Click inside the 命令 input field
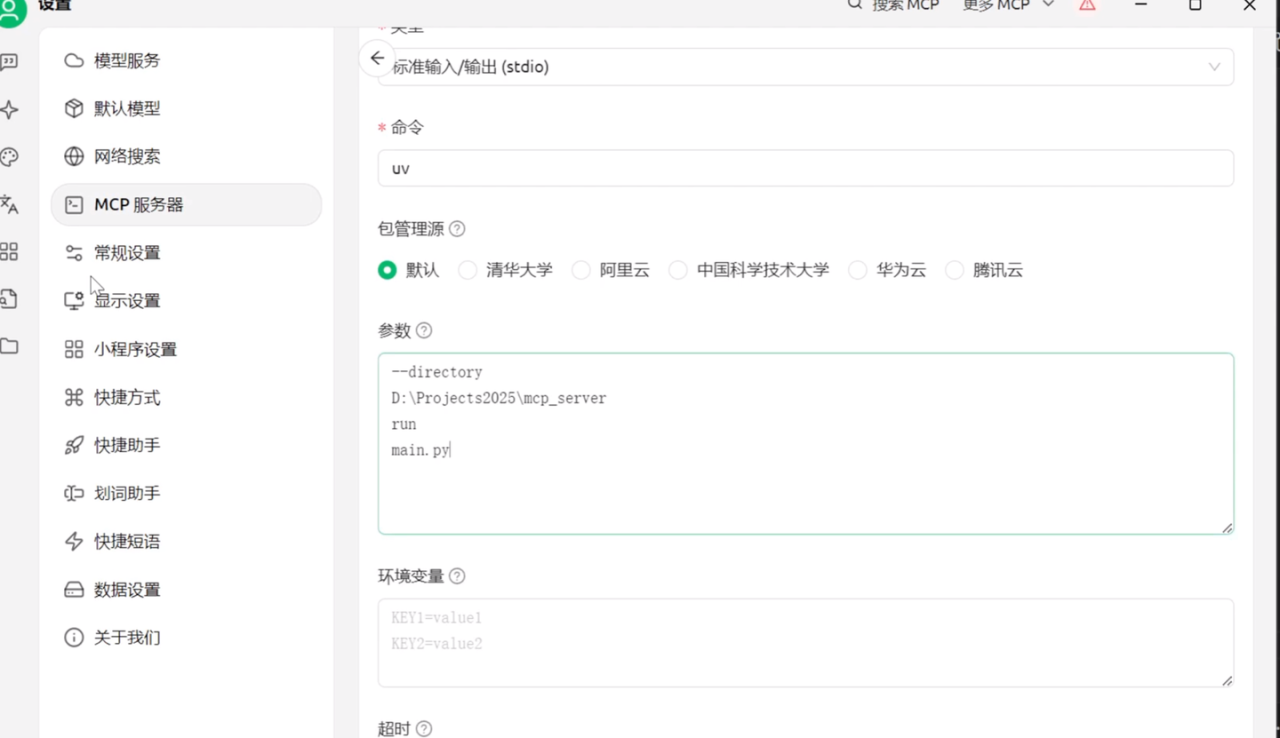Viewport: 1280px width, 738px height. (805, 168)
